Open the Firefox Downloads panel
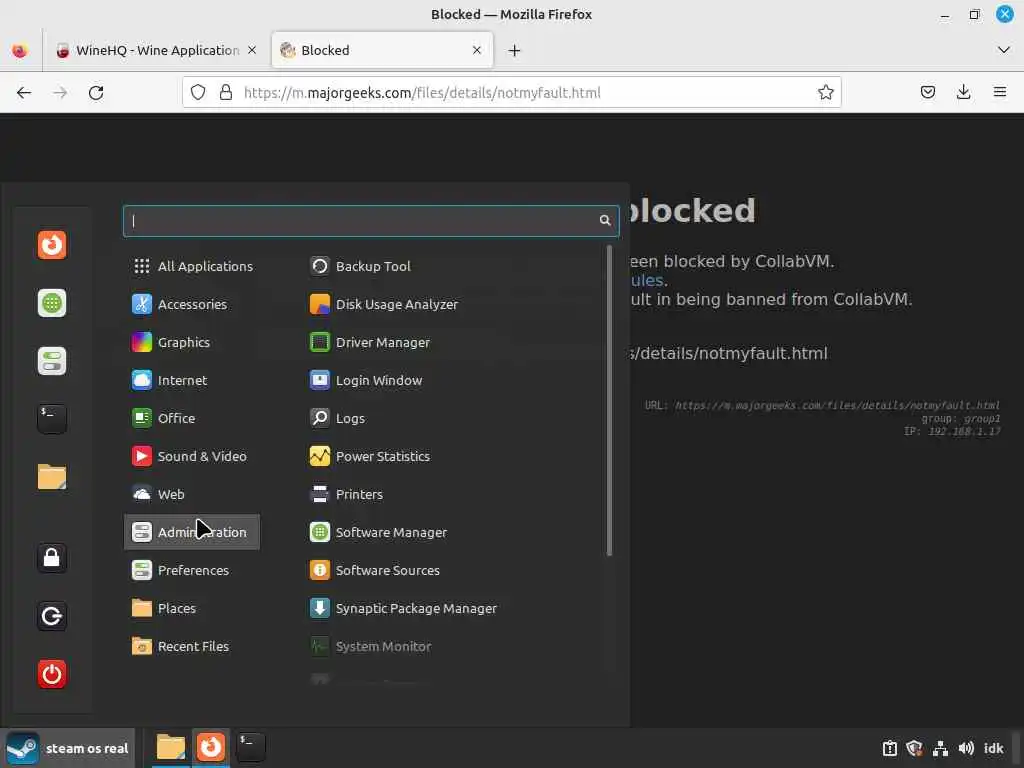Viewport: 1024px width, 768px height. point(963,92)
